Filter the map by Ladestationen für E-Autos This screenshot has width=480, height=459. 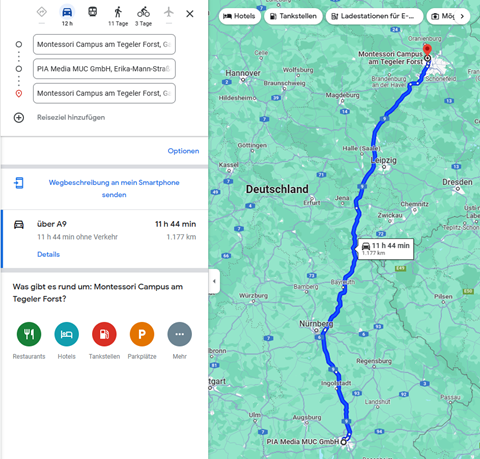[374, 16]
